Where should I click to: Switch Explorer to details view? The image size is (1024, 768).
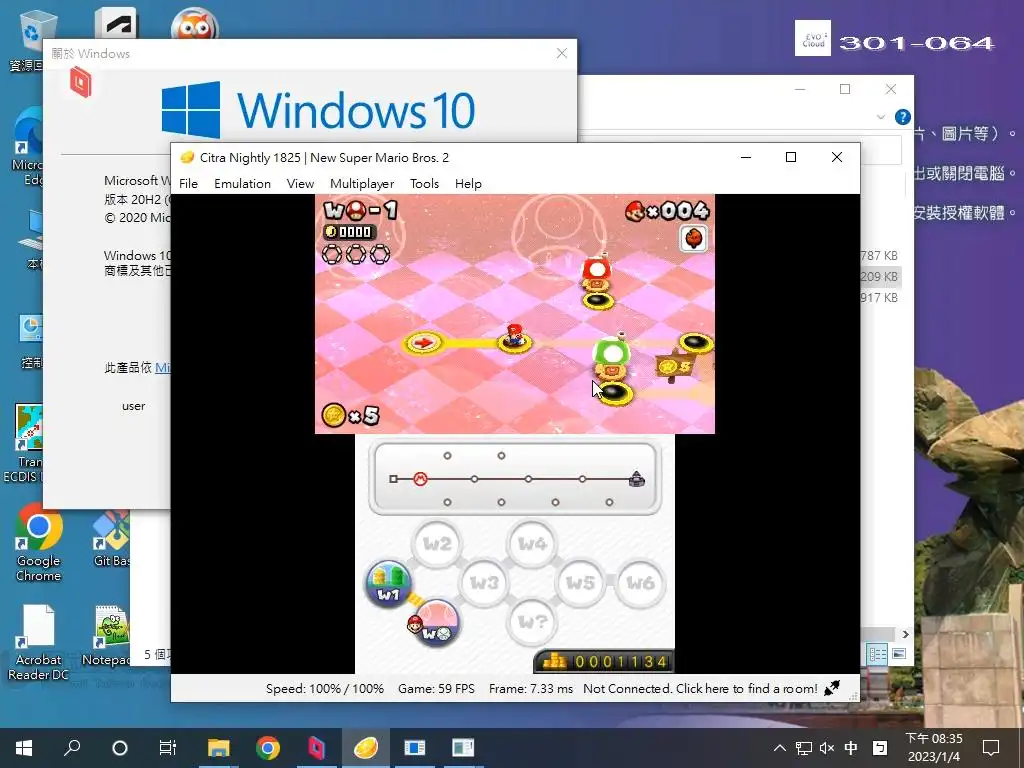click(878, 654)
